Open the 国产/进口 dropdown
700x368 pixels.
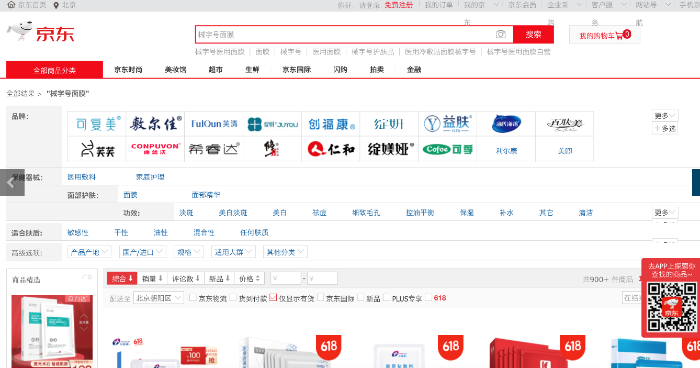tap(142, 252)
